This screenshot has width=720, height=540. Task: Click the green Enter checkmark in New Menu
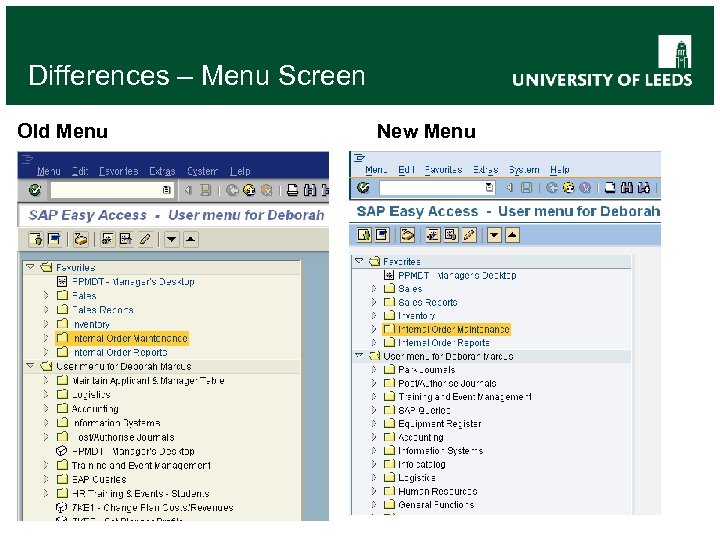[x=364, y=187]
